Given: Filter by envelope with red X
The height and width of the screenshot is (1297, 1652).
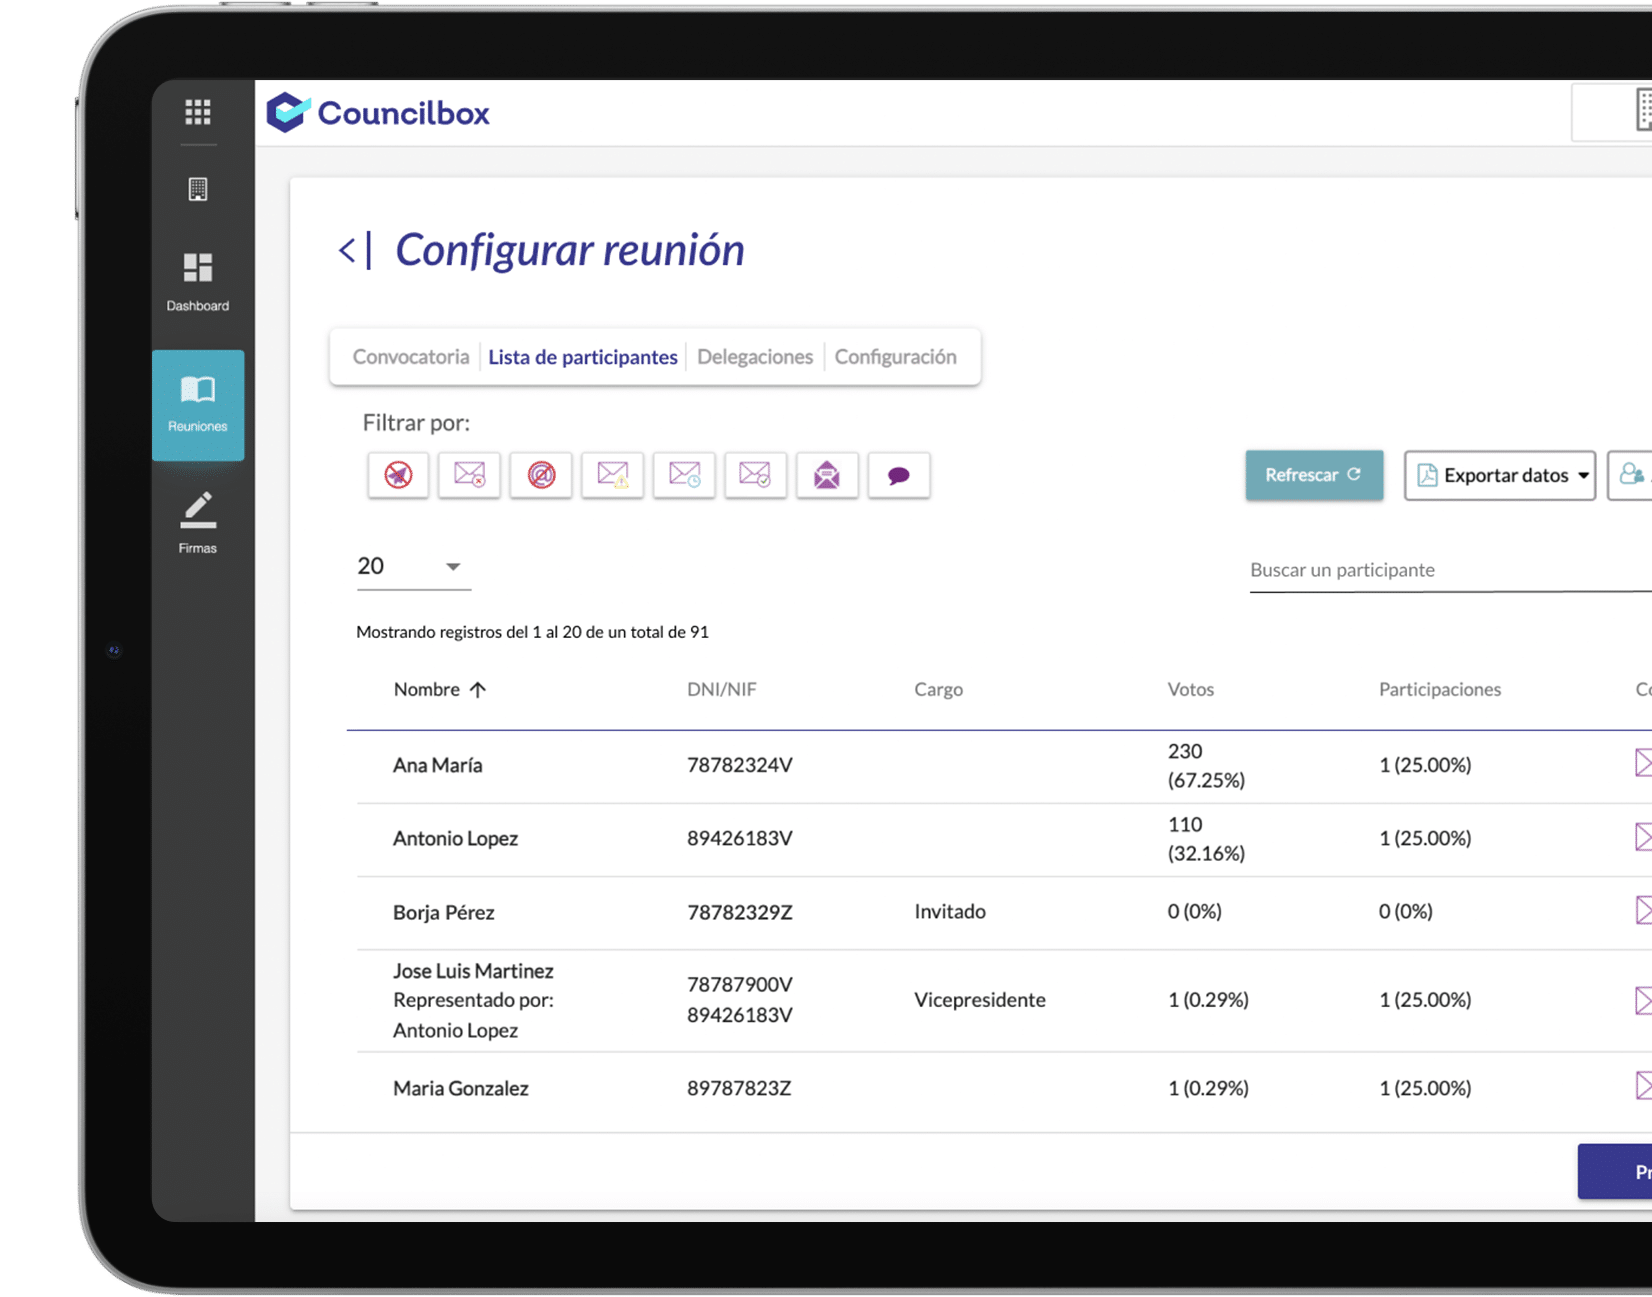Looking at the screenshot, I should (x=469, y=475).
